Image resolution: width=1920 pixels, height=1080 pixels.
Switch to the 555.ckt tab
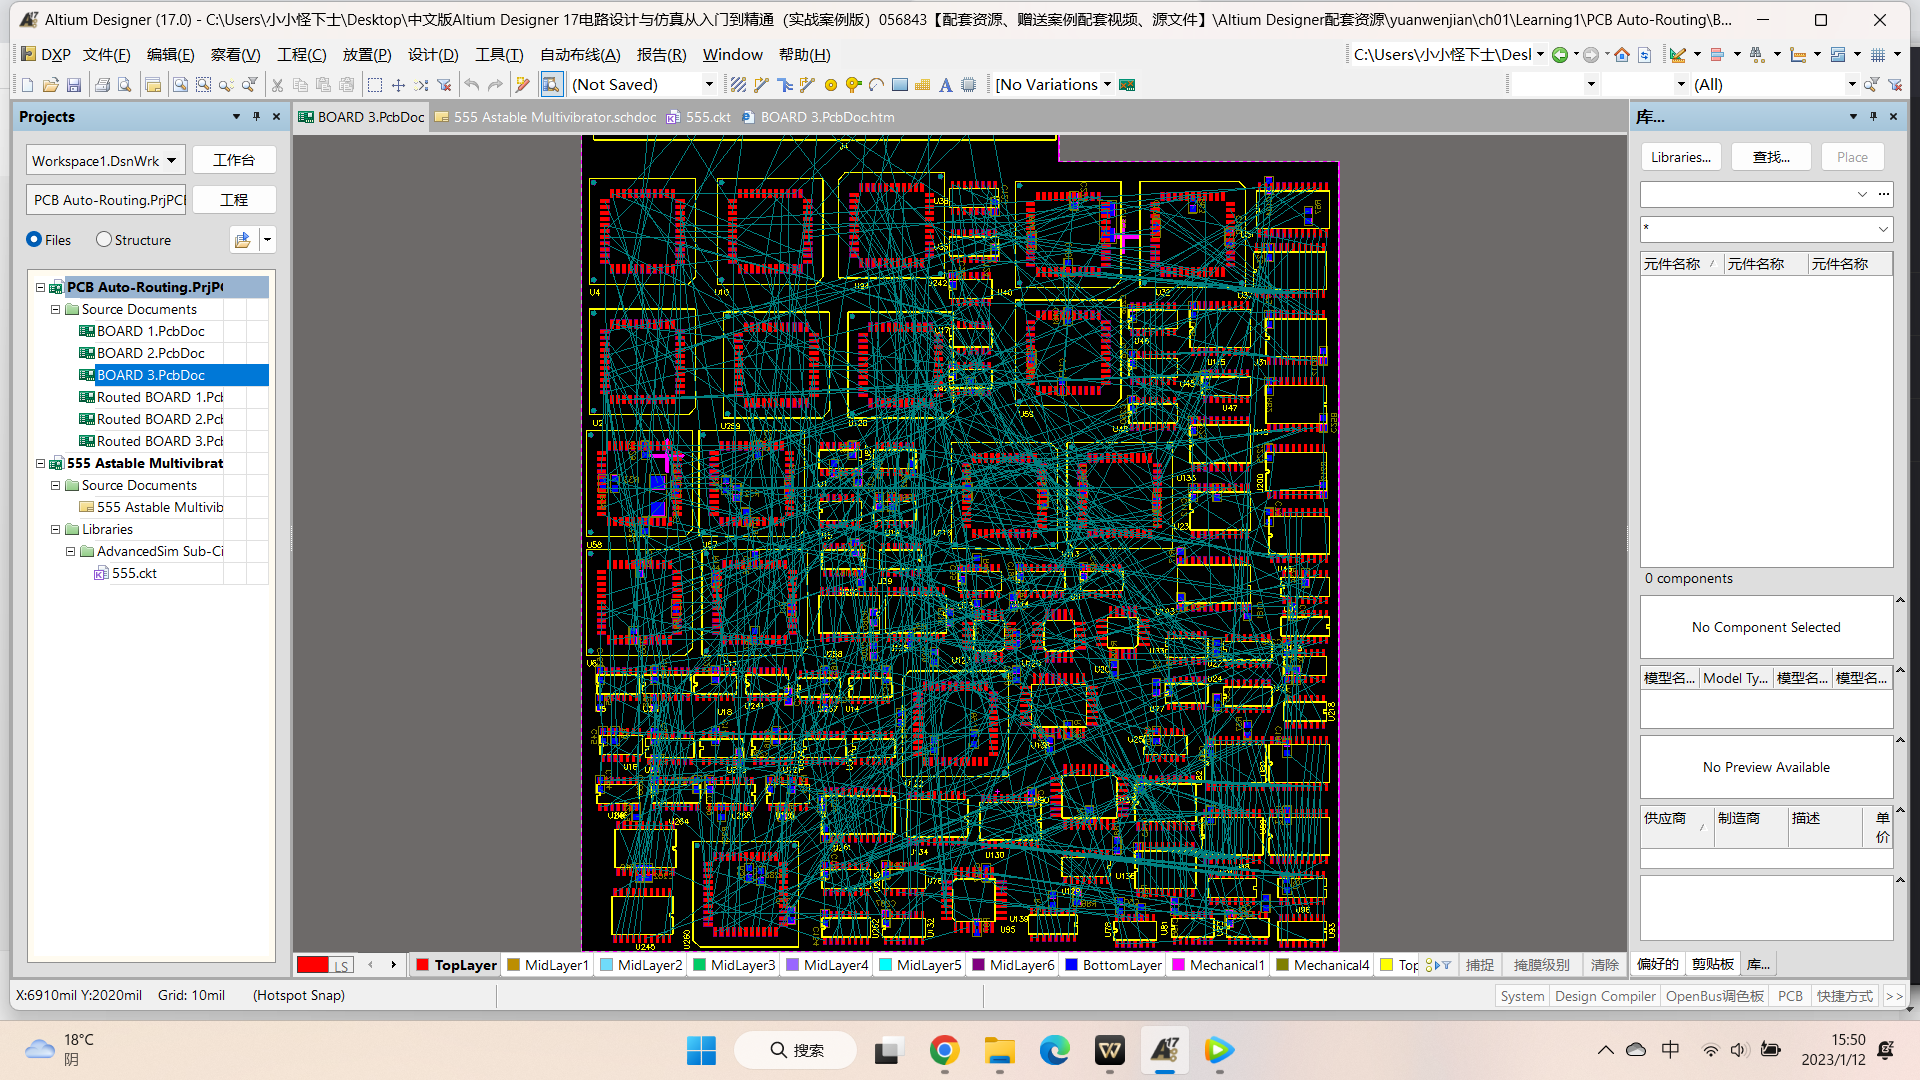coord(707,117)
